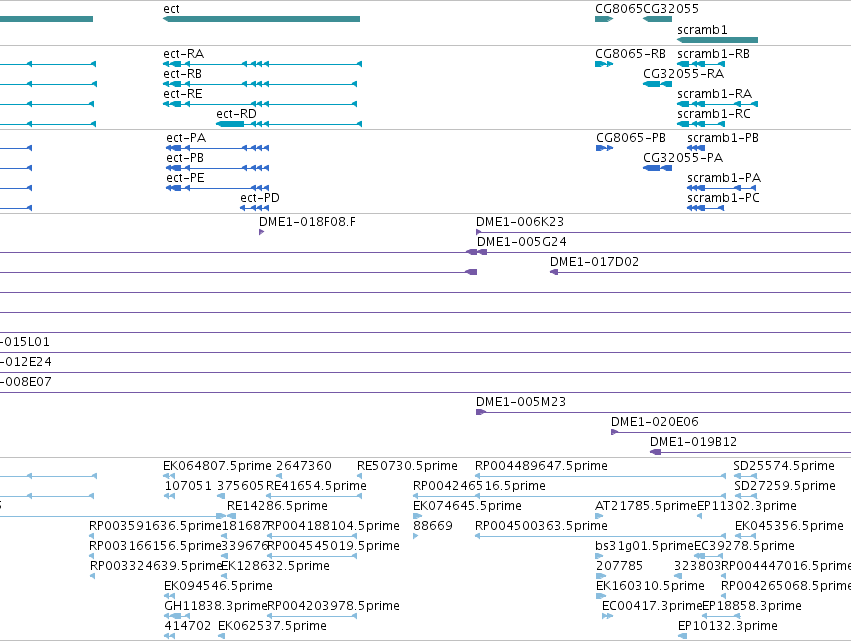Select the teal ect gene bar
Screen dimensions: 851x641
pyautogui.click(x=261, y=19)
